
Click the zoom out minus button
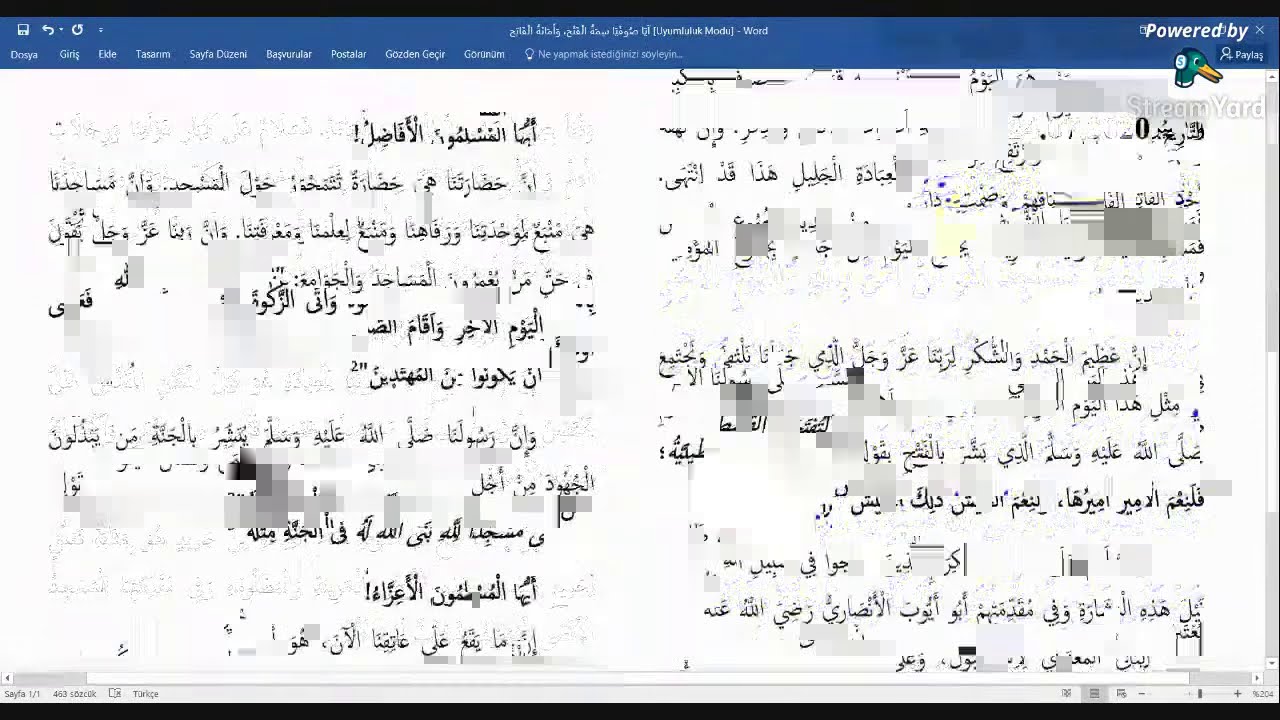pyautogui.click(x=1141, y=693)
